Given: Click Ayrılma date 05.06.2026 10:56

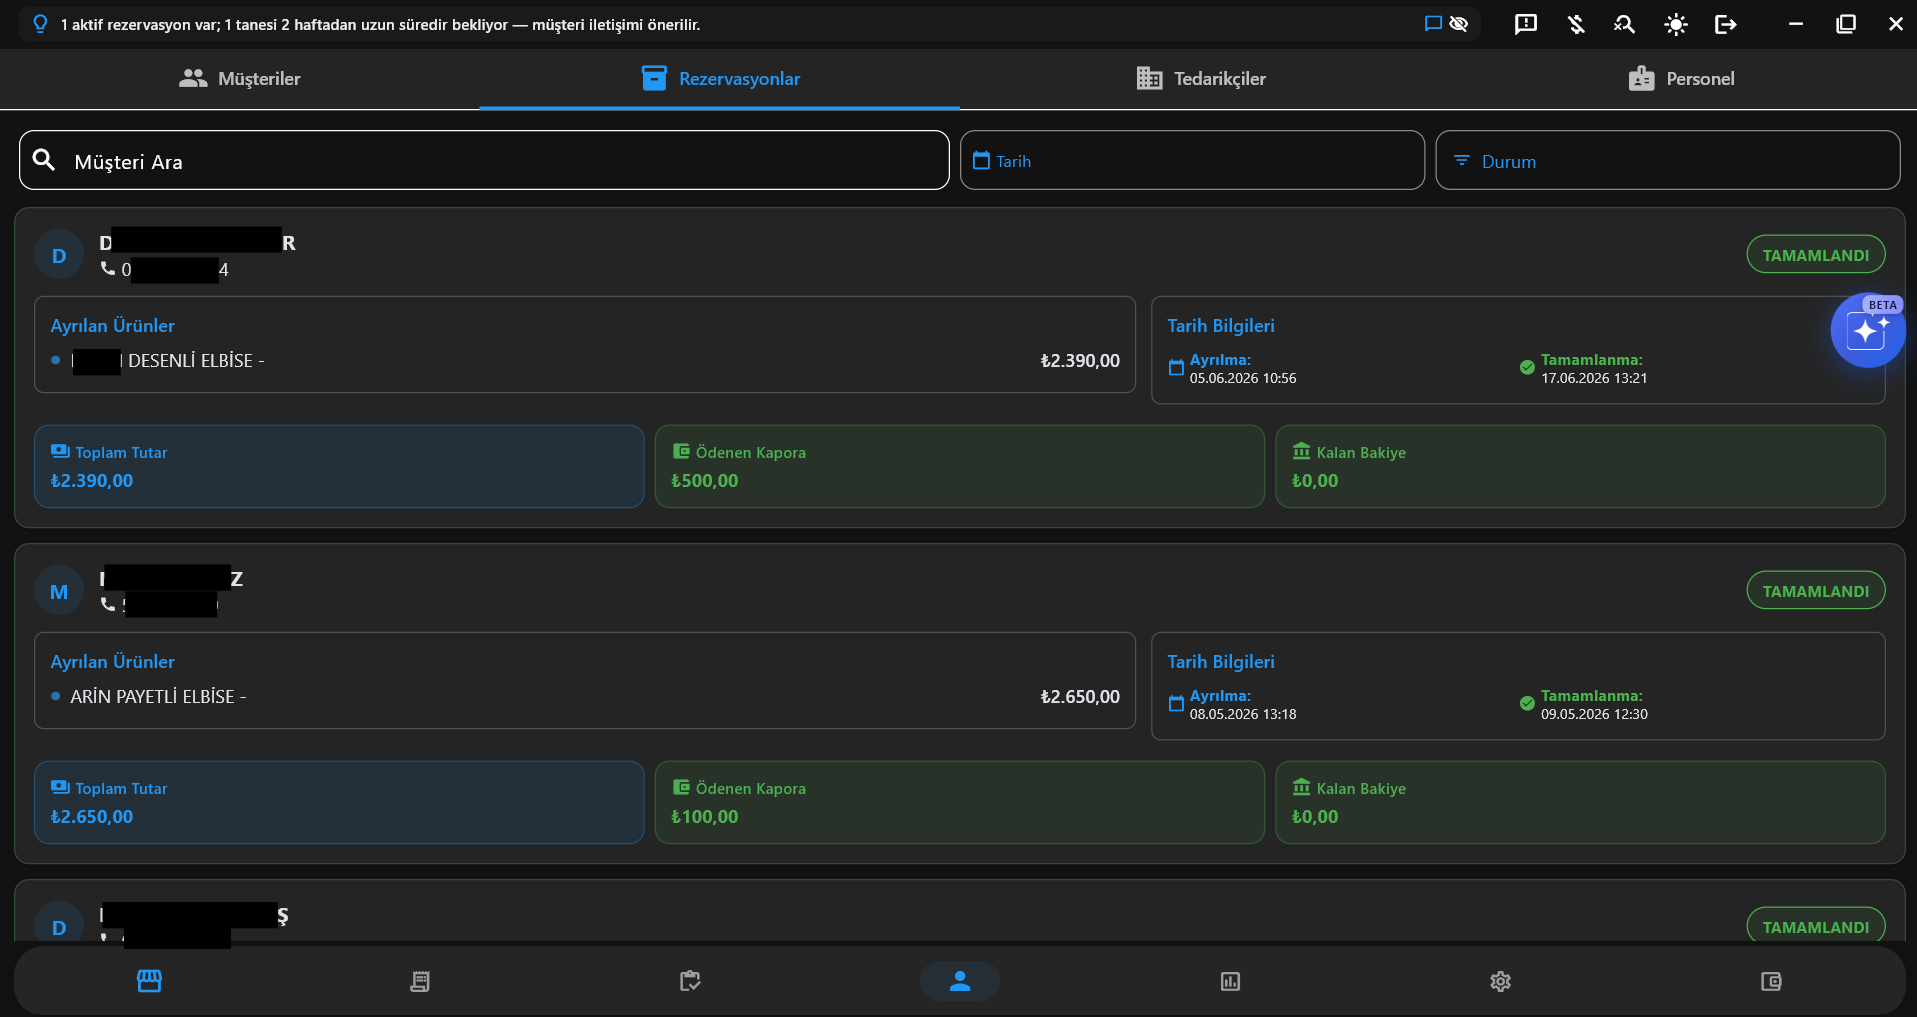Looking at the screenshot, I should point(1243,378).
